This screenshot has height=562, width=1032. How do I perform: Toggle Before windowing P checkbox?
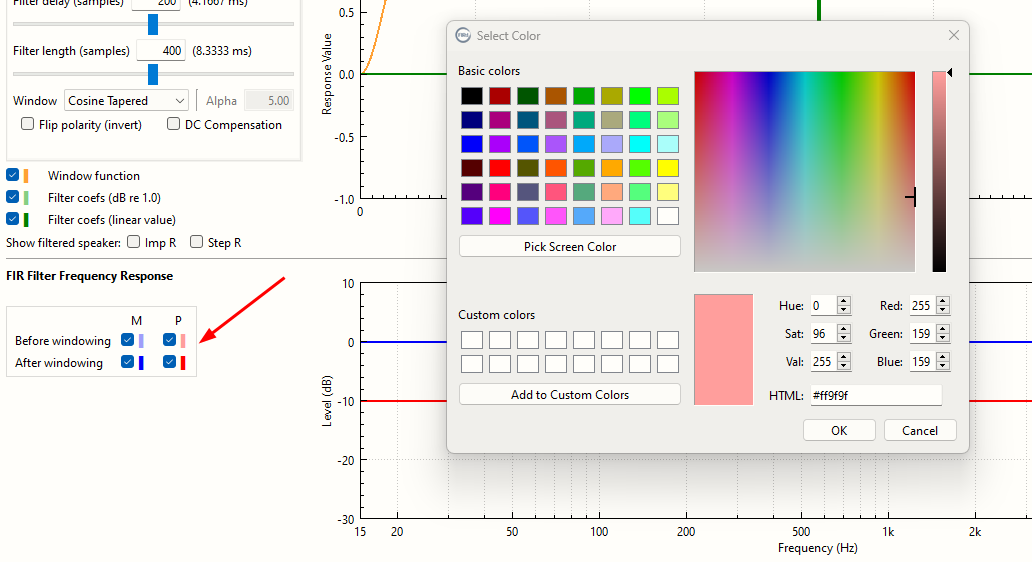170,340
